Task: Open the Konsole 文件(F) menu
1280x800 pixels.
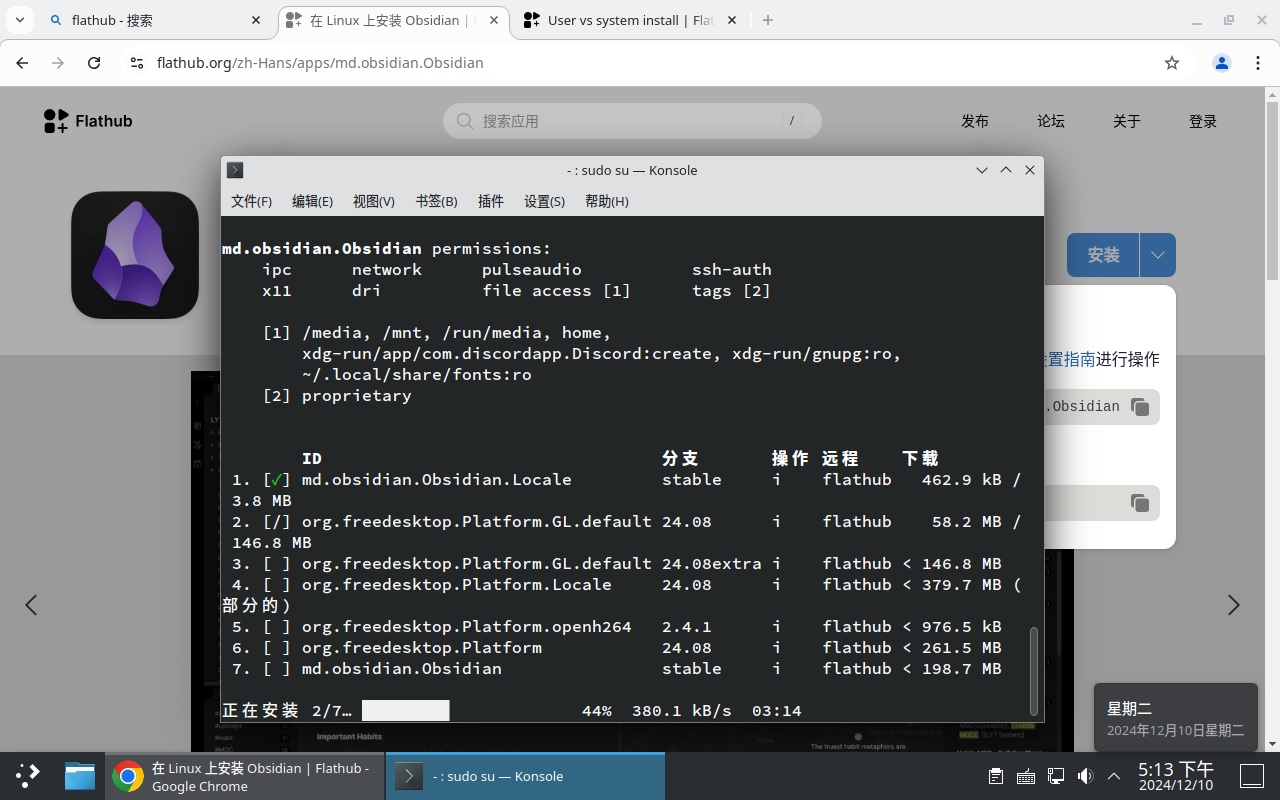Action: pyautogui.click(x=251, y=201)
